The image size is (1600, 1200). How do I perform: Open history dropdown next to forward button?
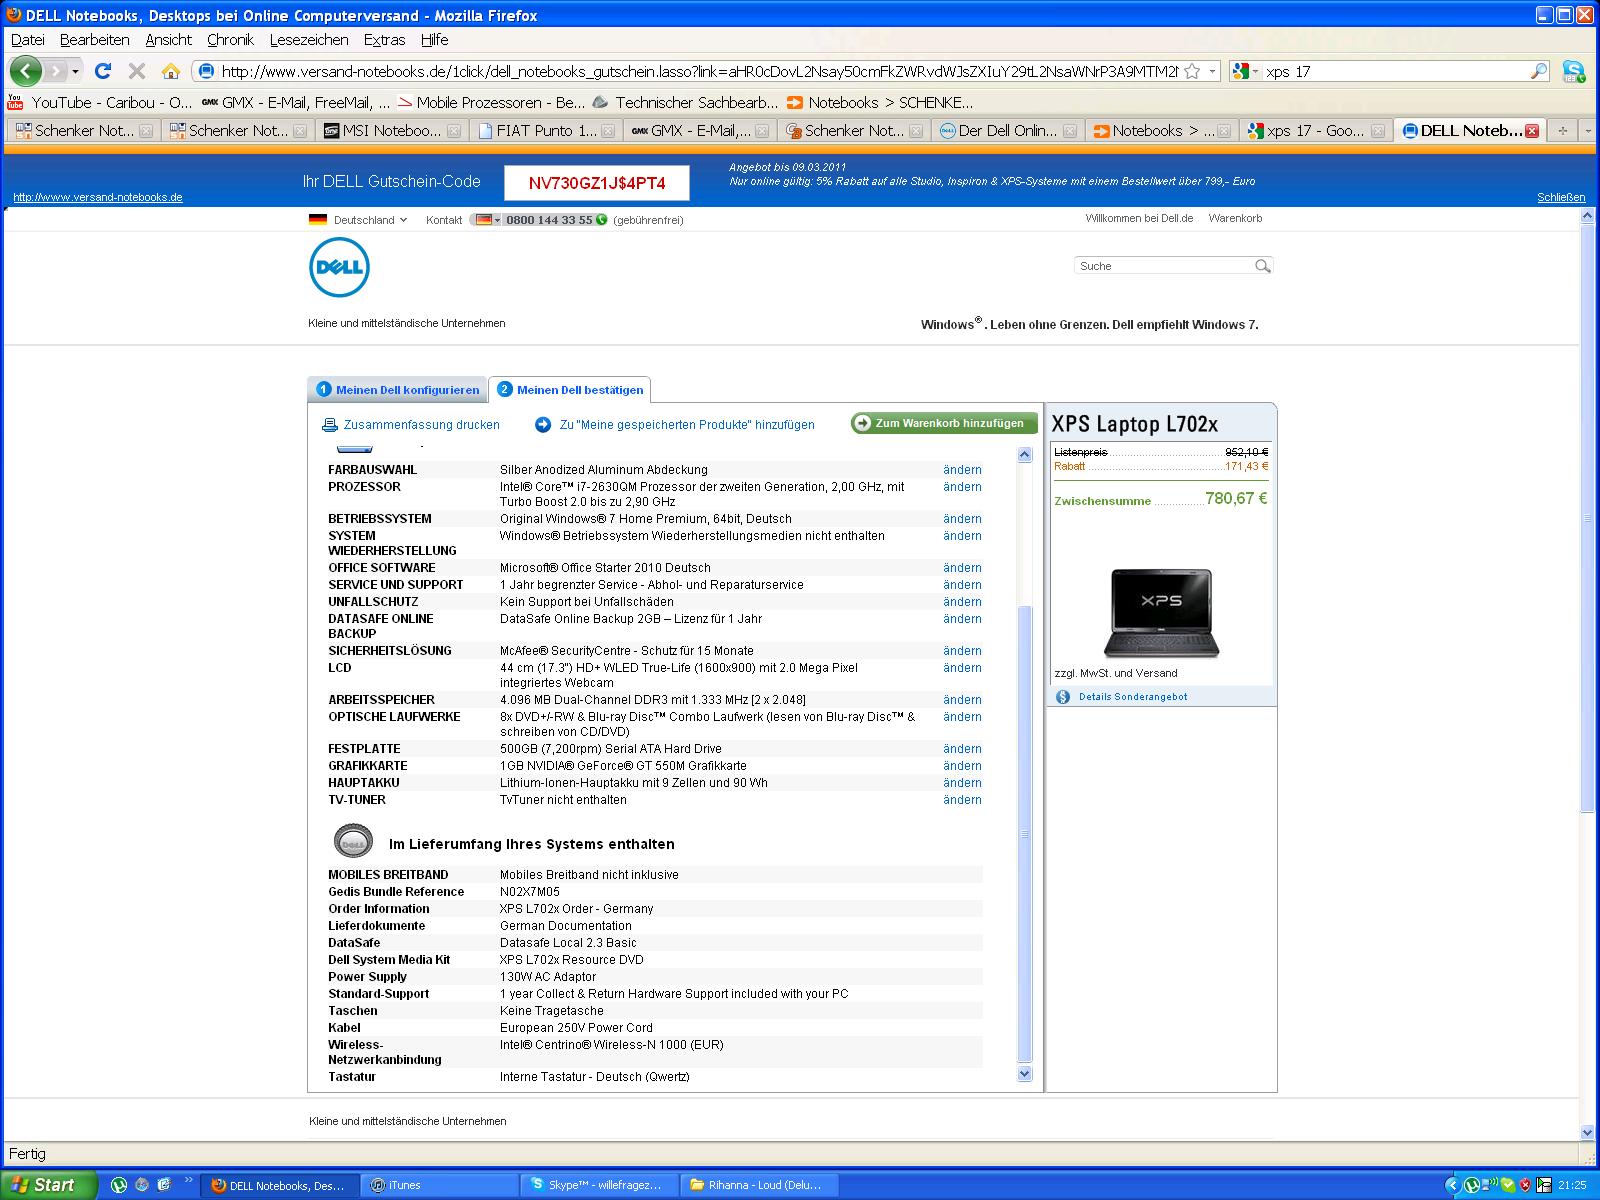coord(75,72)
